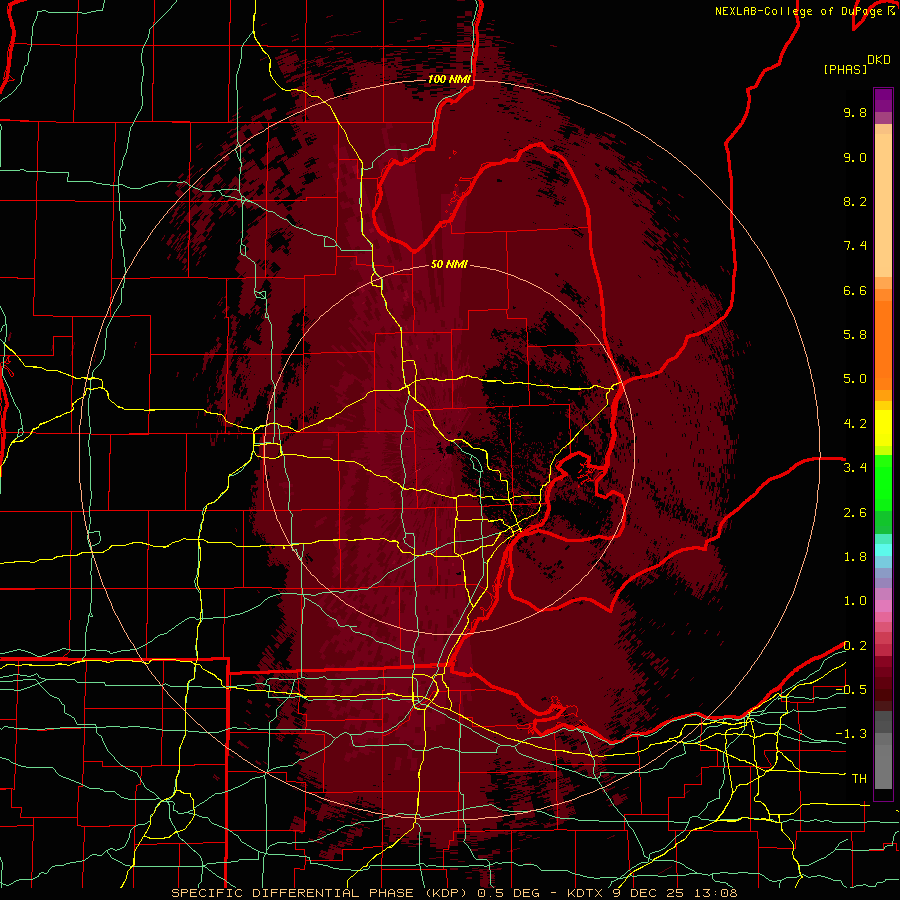Click the purple top segment of color bar
The height and width of the screenshot is (900, 900).
click(x=883, y=100)
